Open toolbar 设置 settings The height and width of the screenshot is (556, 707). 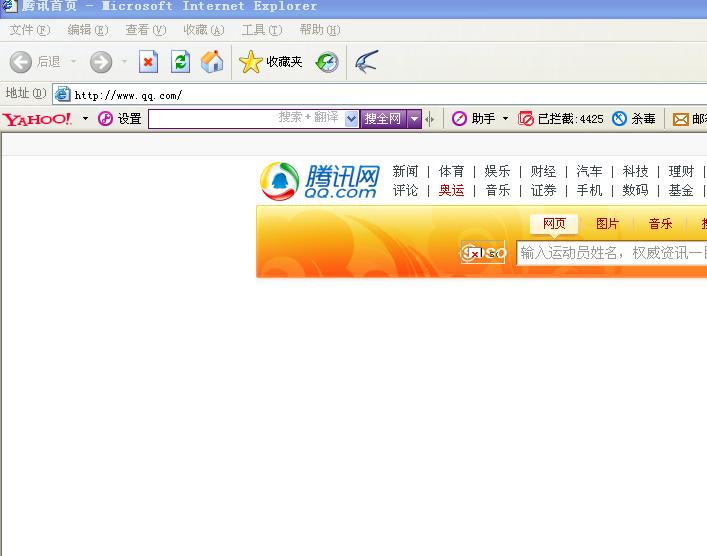click(119, 119)
